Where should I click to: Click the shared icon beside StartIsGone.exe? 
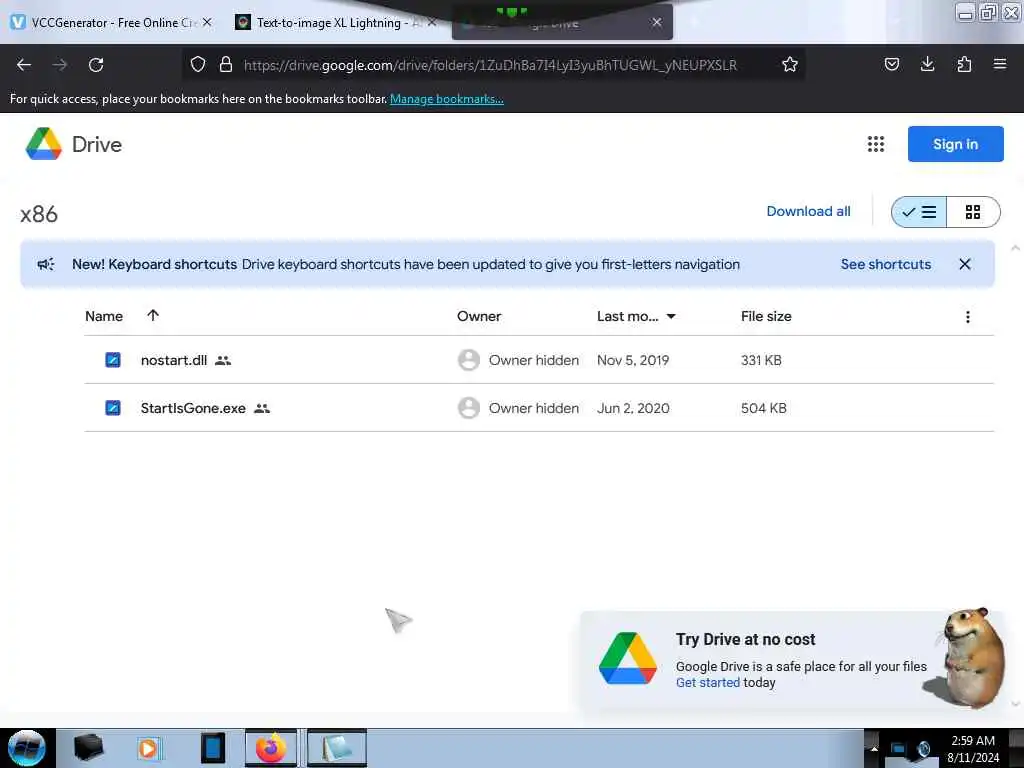(x=262, y=408)
